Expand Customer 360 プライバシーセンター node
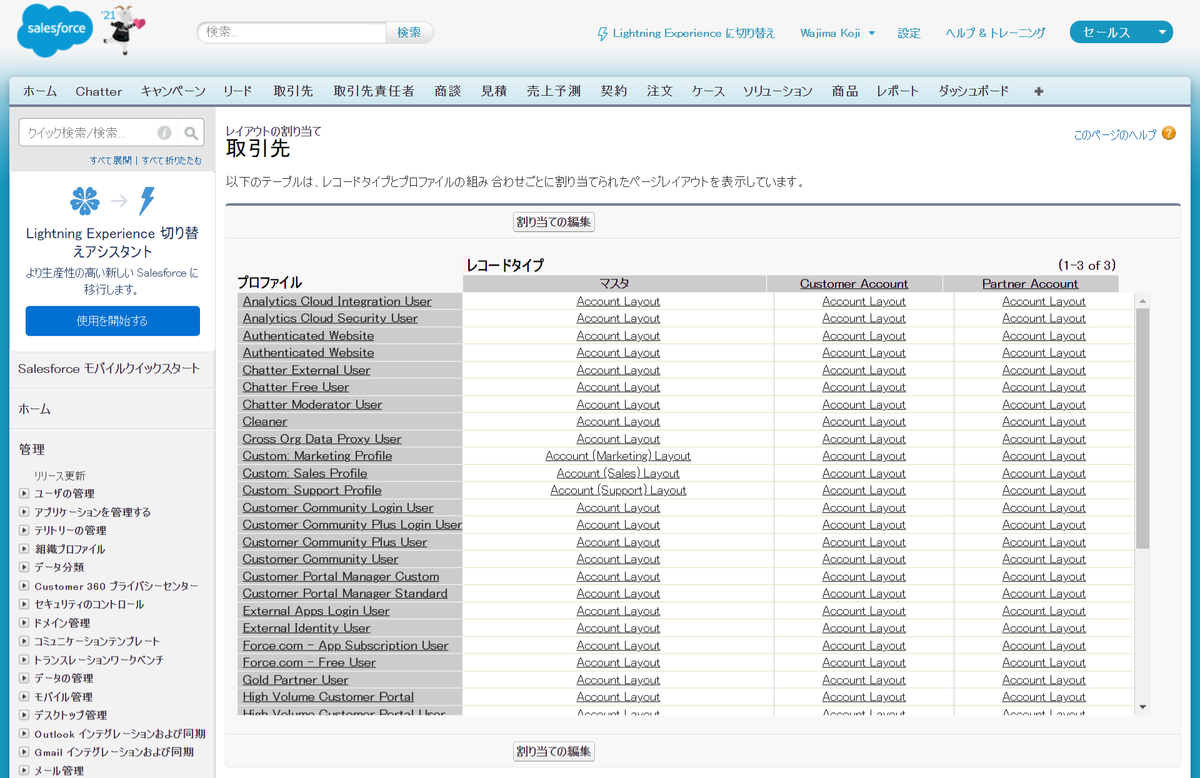 (24, 586)
